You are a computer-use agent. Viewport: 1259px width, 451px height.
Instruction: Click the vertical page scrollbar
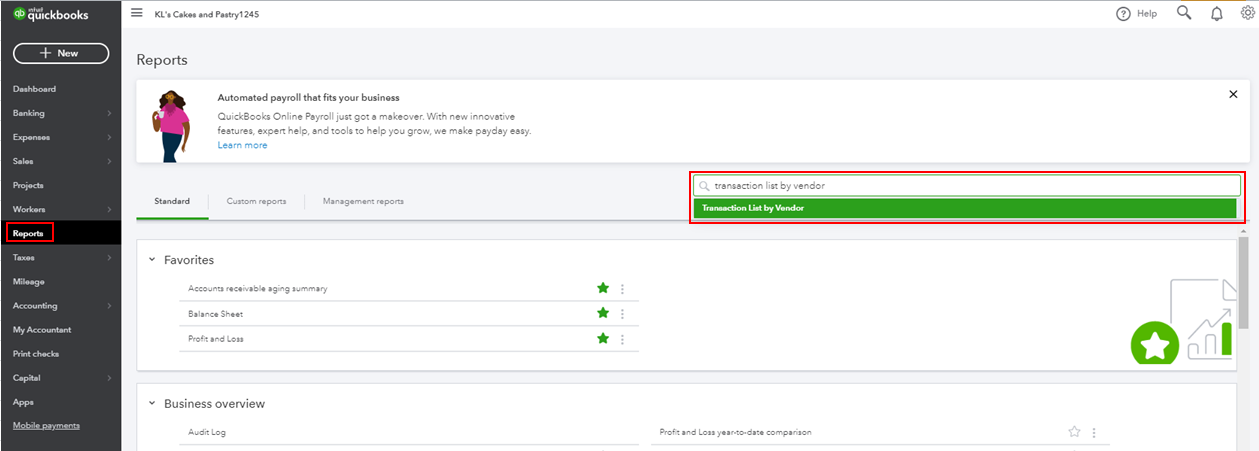[x=1244, y=282]
